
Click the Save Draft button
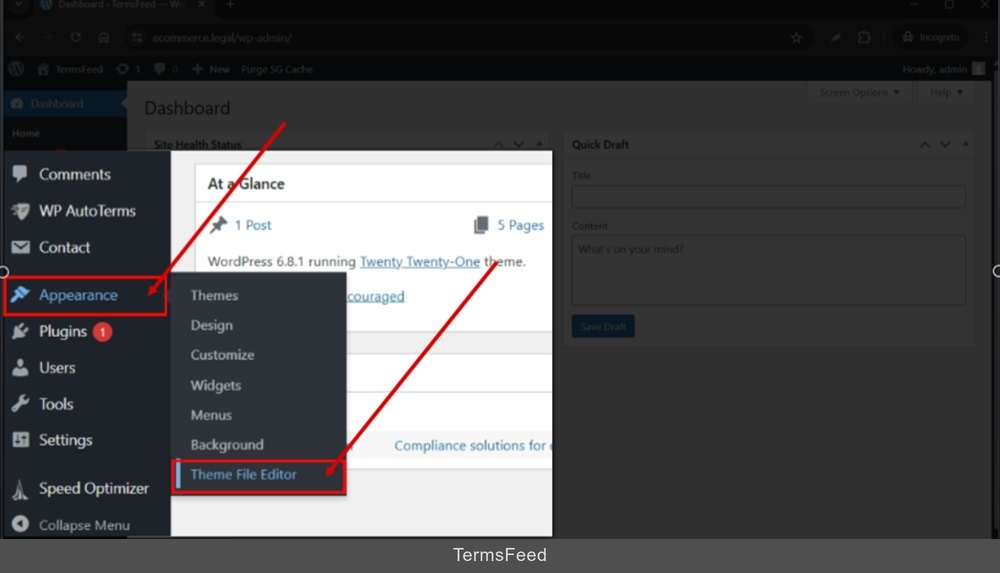pyautogui.click(x=603, y=327)
